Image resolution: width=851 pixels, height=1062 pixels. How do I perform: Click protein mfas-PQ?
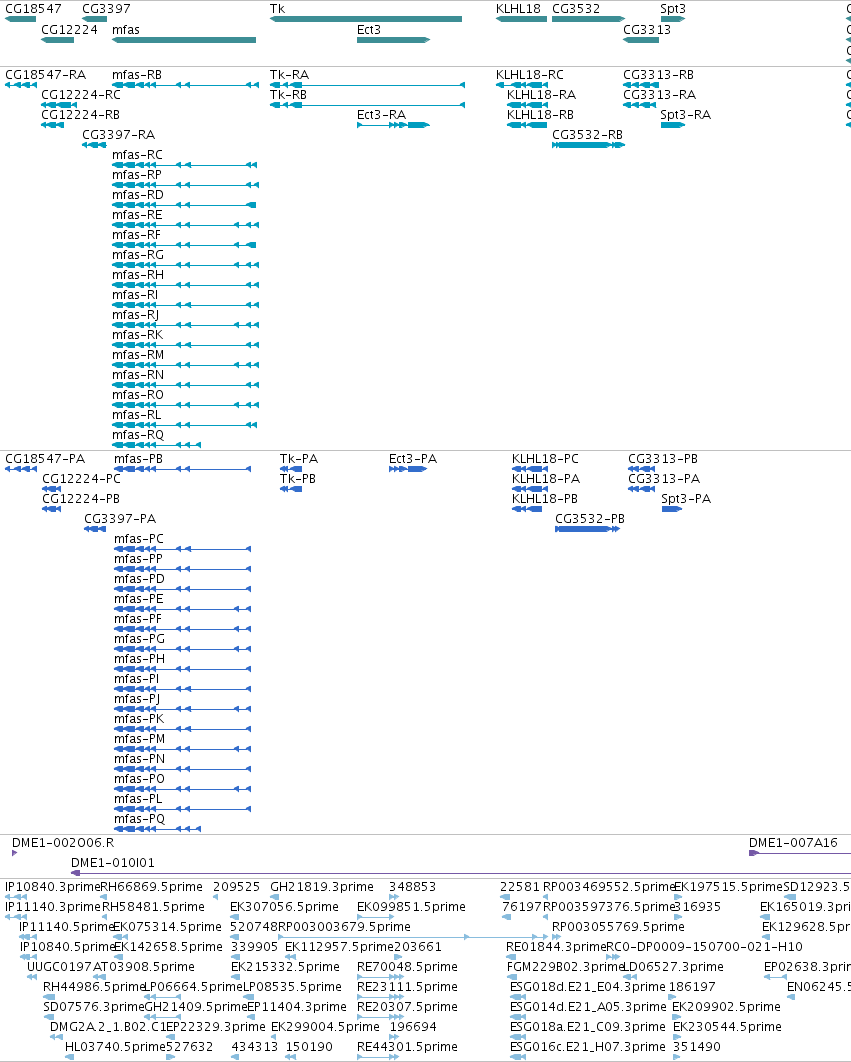click(x=157, y=829)
